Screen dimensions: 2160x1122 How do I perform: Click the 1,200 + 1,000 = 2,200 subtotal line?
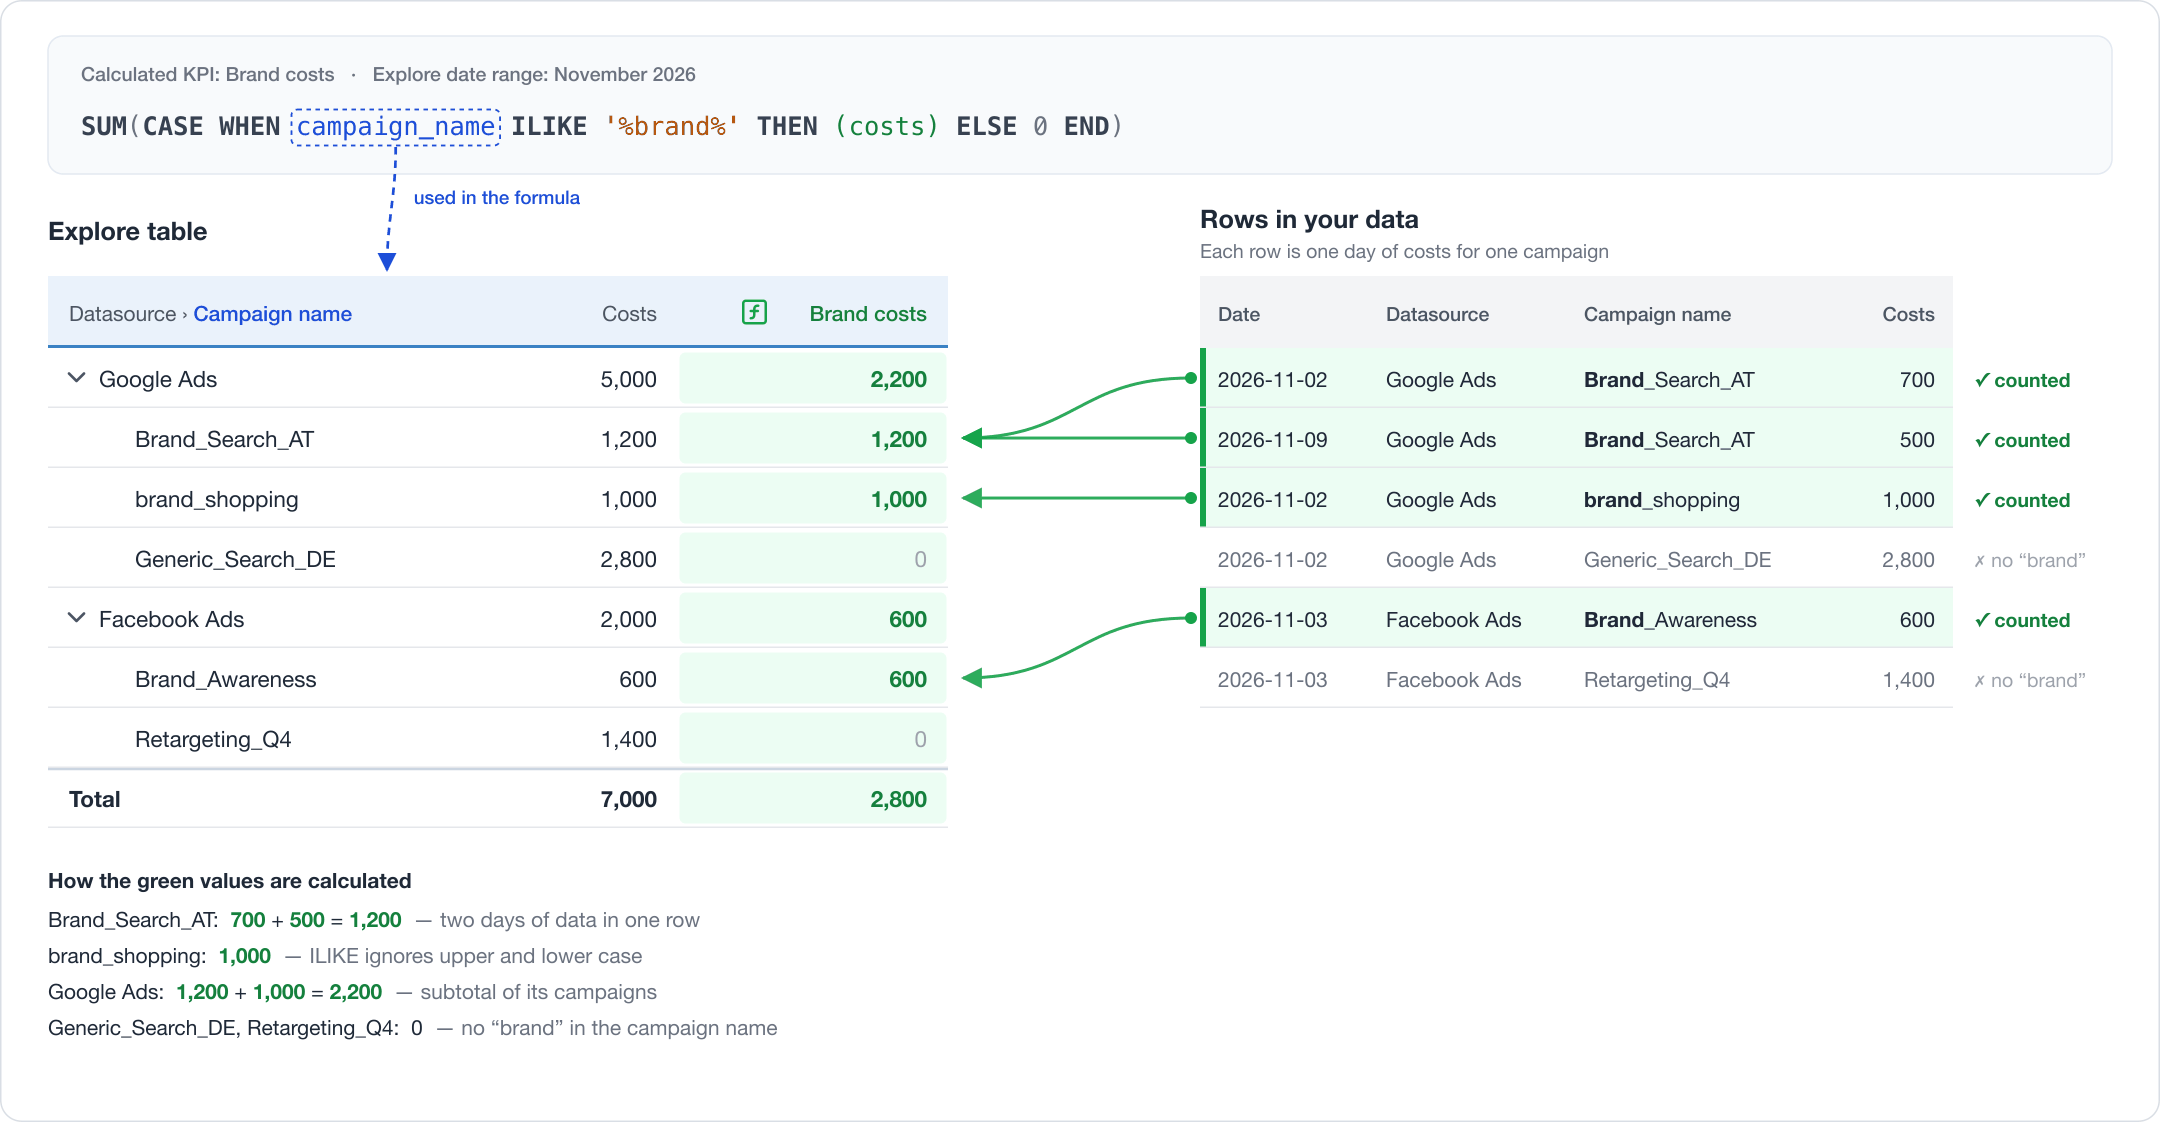tap(352, 992)
